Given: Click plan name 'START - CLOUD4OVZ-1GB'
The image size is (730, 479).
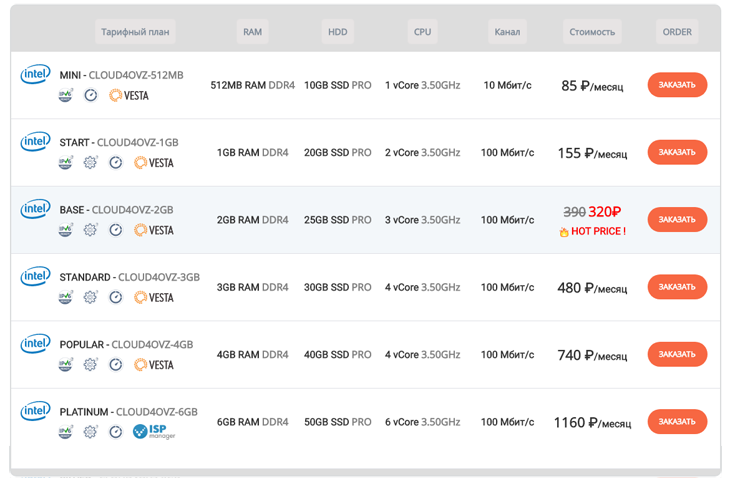Looking at the screenshot, I should coord(119,142).
